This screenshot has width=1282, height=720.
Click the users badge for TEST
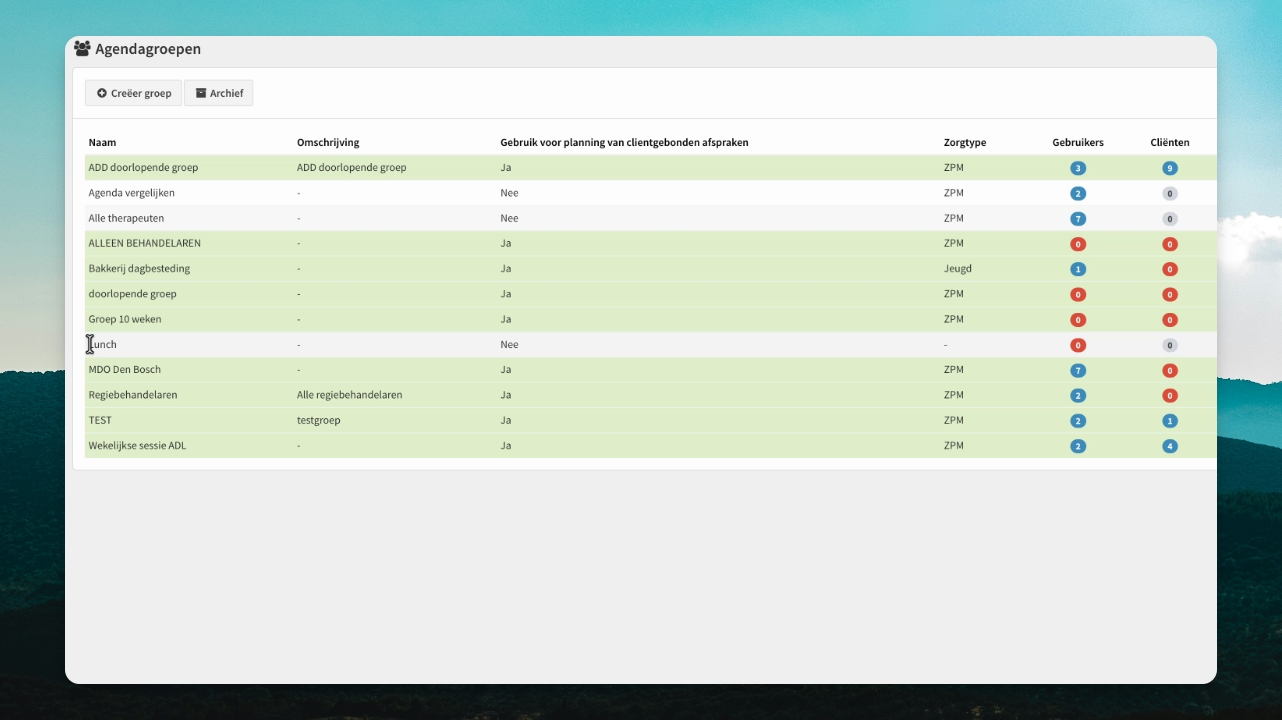(1078, 421)
